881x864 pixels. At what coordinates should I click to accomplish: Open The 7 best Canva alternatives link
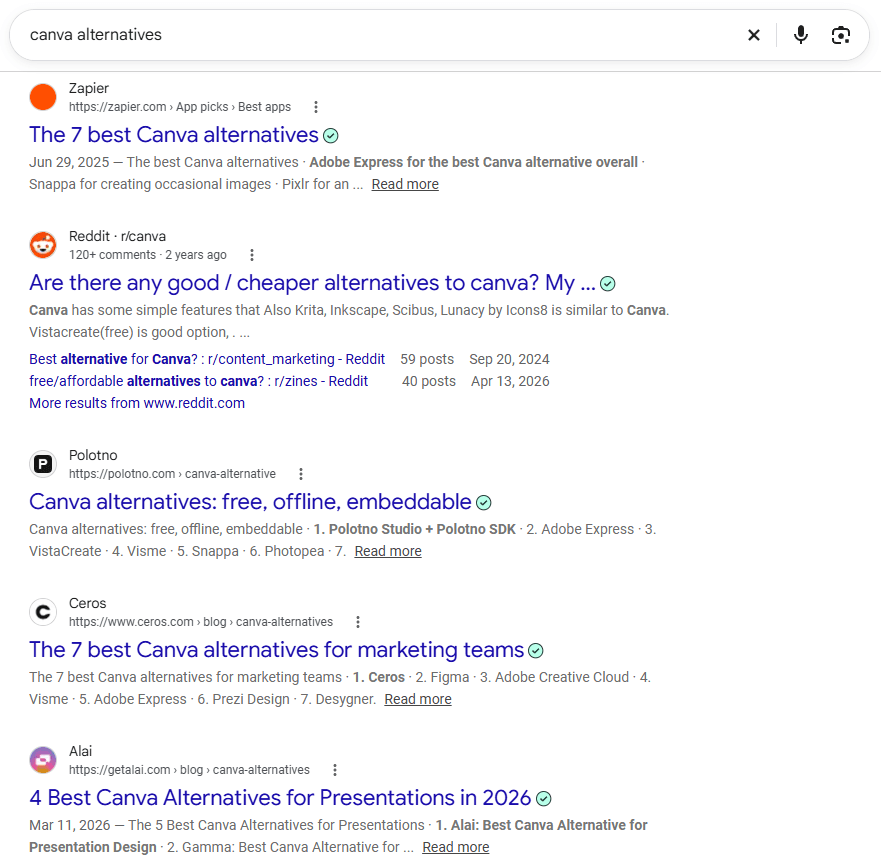point(174,135)
